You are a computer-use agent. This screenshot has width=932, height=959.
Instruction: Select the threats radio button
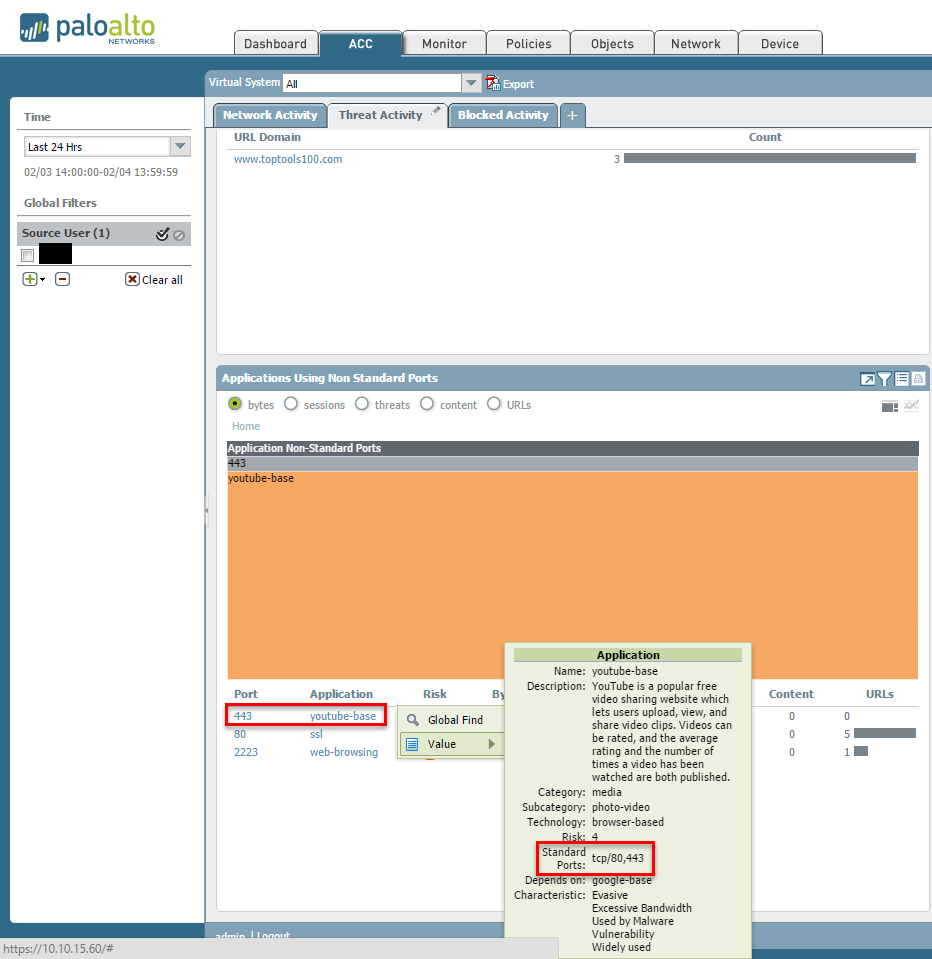point(362,404)
